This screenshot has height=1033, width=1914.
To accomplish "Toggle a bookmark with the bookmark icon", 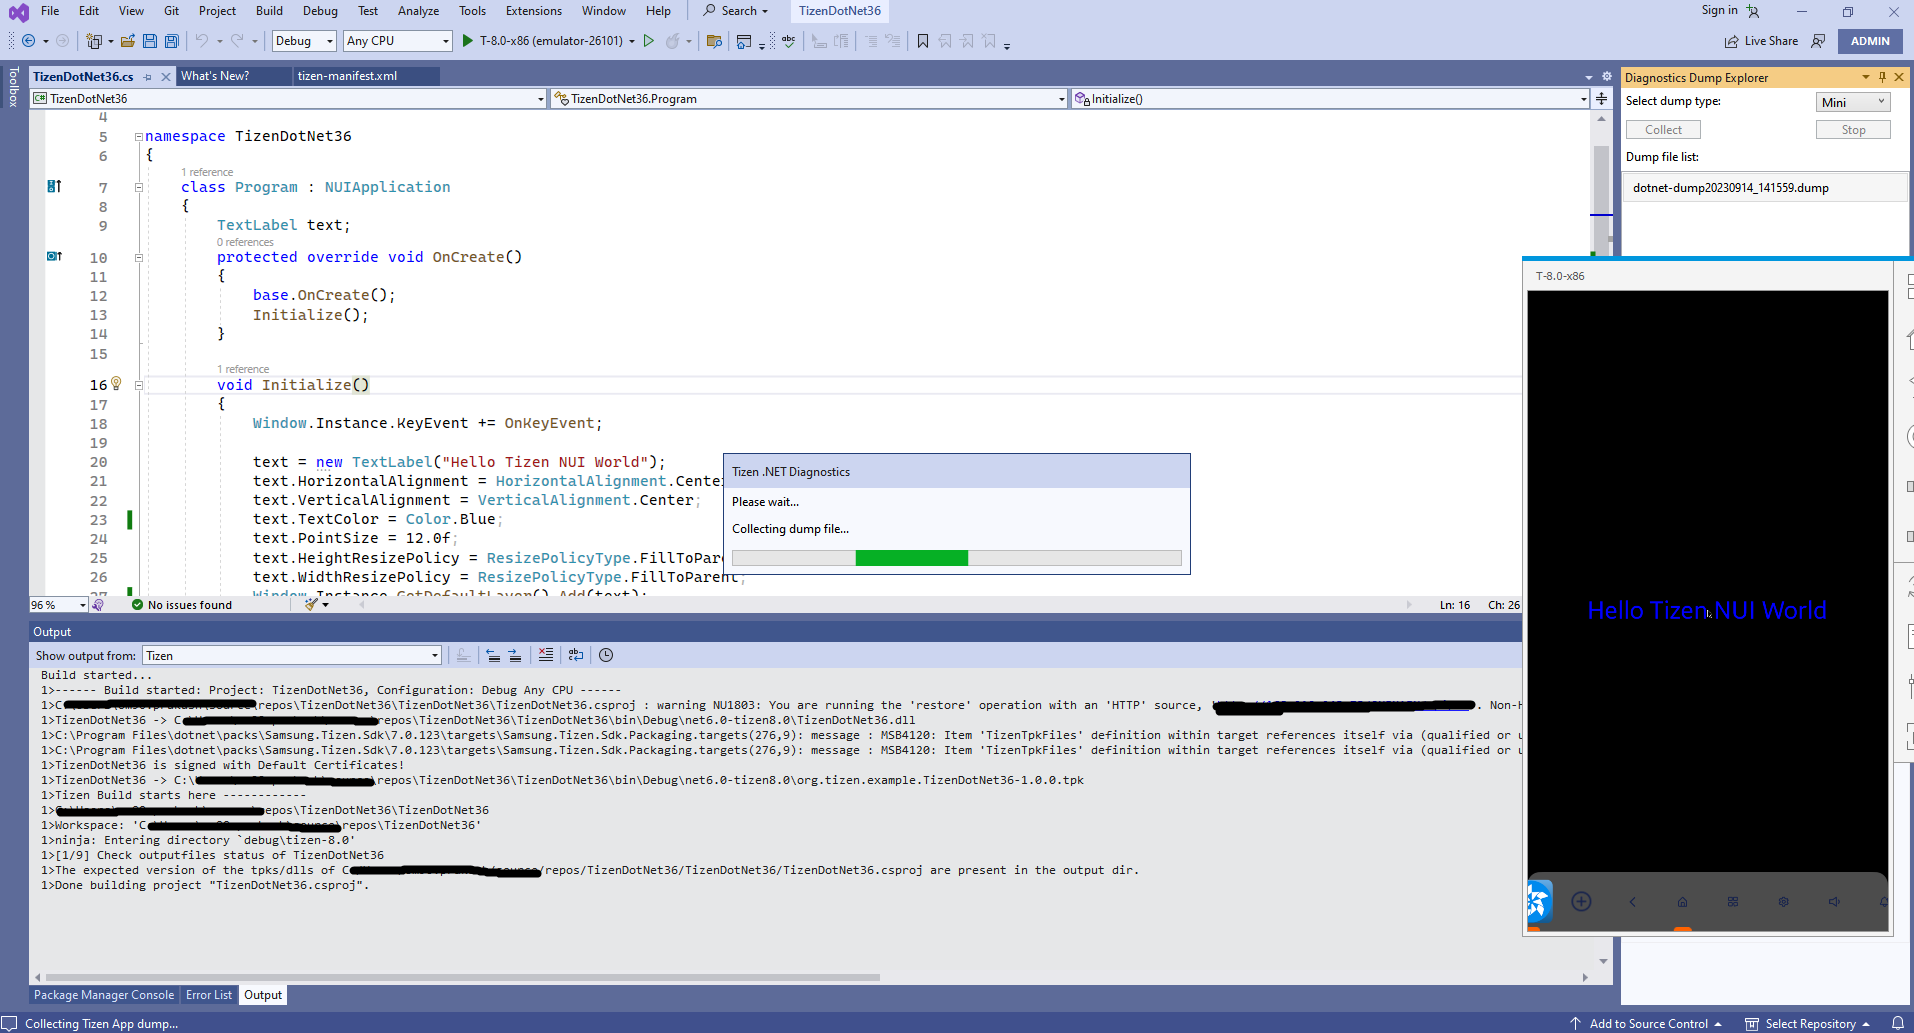I will pos(922,41).
